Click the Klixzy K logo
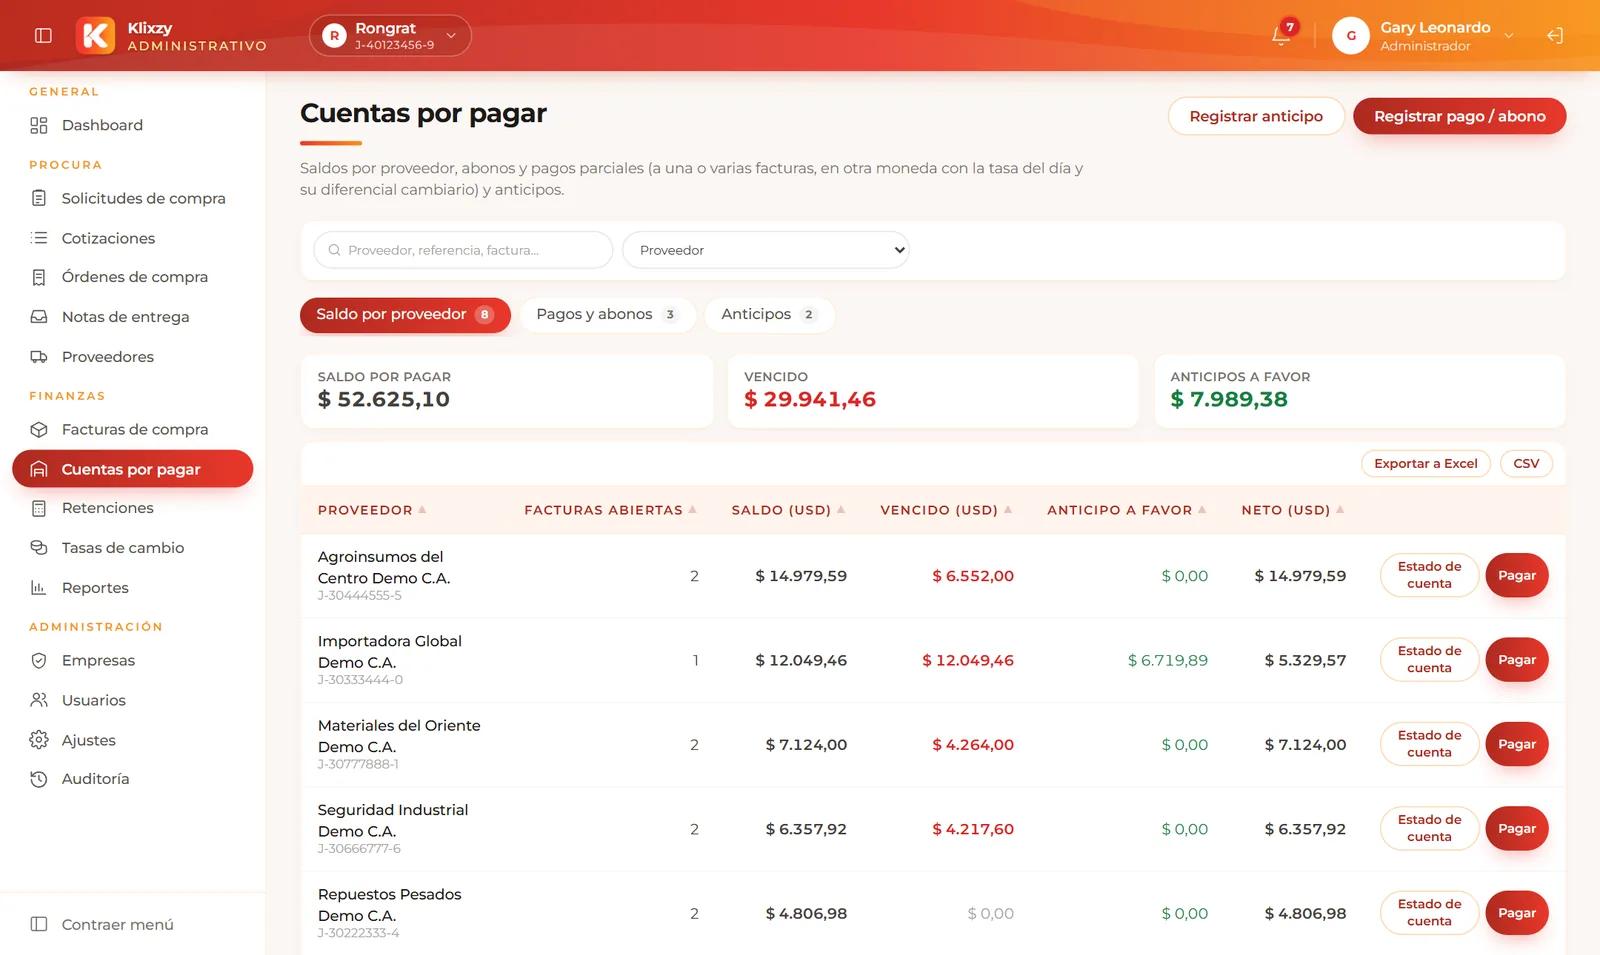This screenshot has height=955, width=1600. (96, 35)
